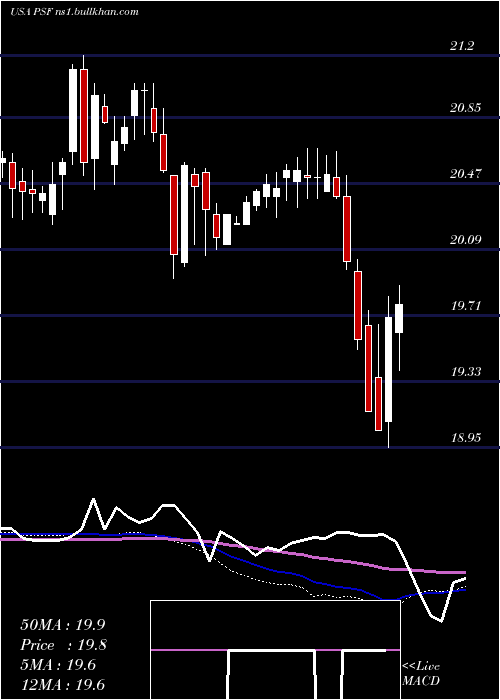Click the '50MA : 19.9' readout
The image size is (500, 700).
coord(62,625)
